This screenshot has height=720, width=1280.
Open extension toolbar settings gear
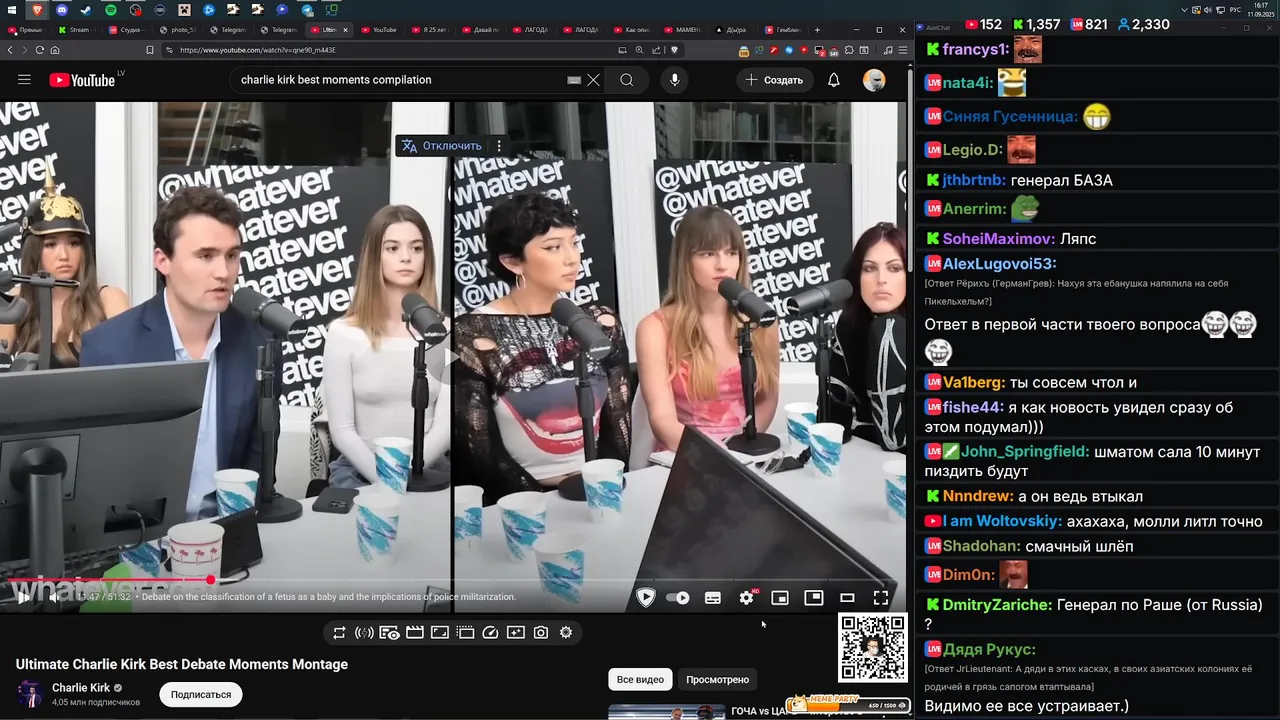pyautogui.click(x=566, y=632)
